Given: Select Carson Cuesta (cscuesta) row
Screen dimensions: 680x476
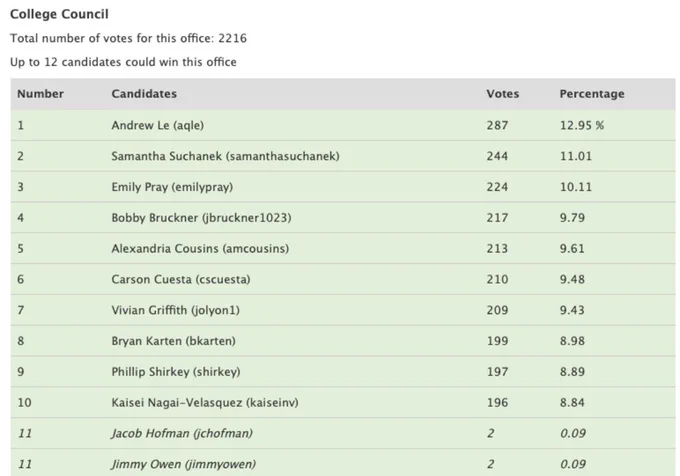Looking at the screenshot, I should [343, 279].
